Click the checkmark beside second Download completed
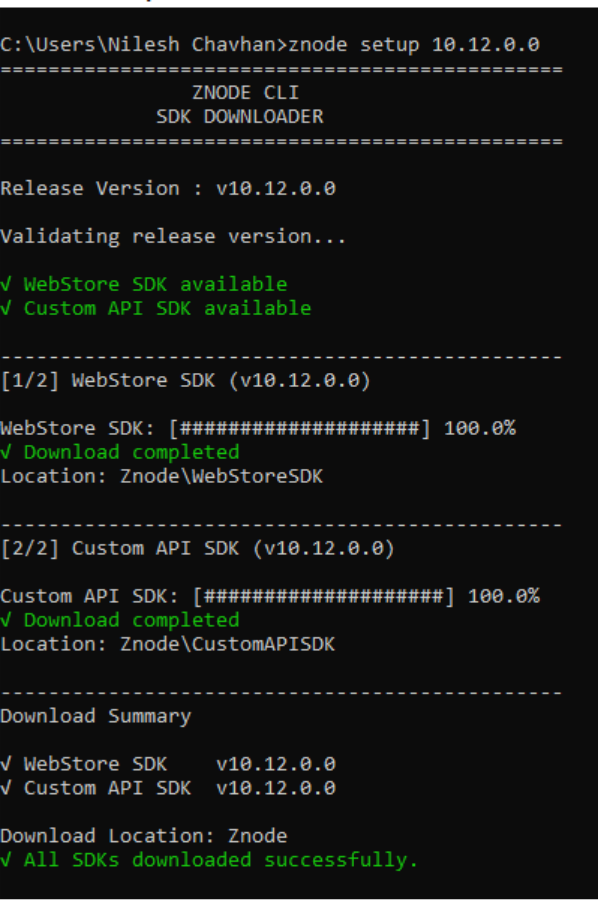The image size is (598, 900). click(x=6, y=620)
